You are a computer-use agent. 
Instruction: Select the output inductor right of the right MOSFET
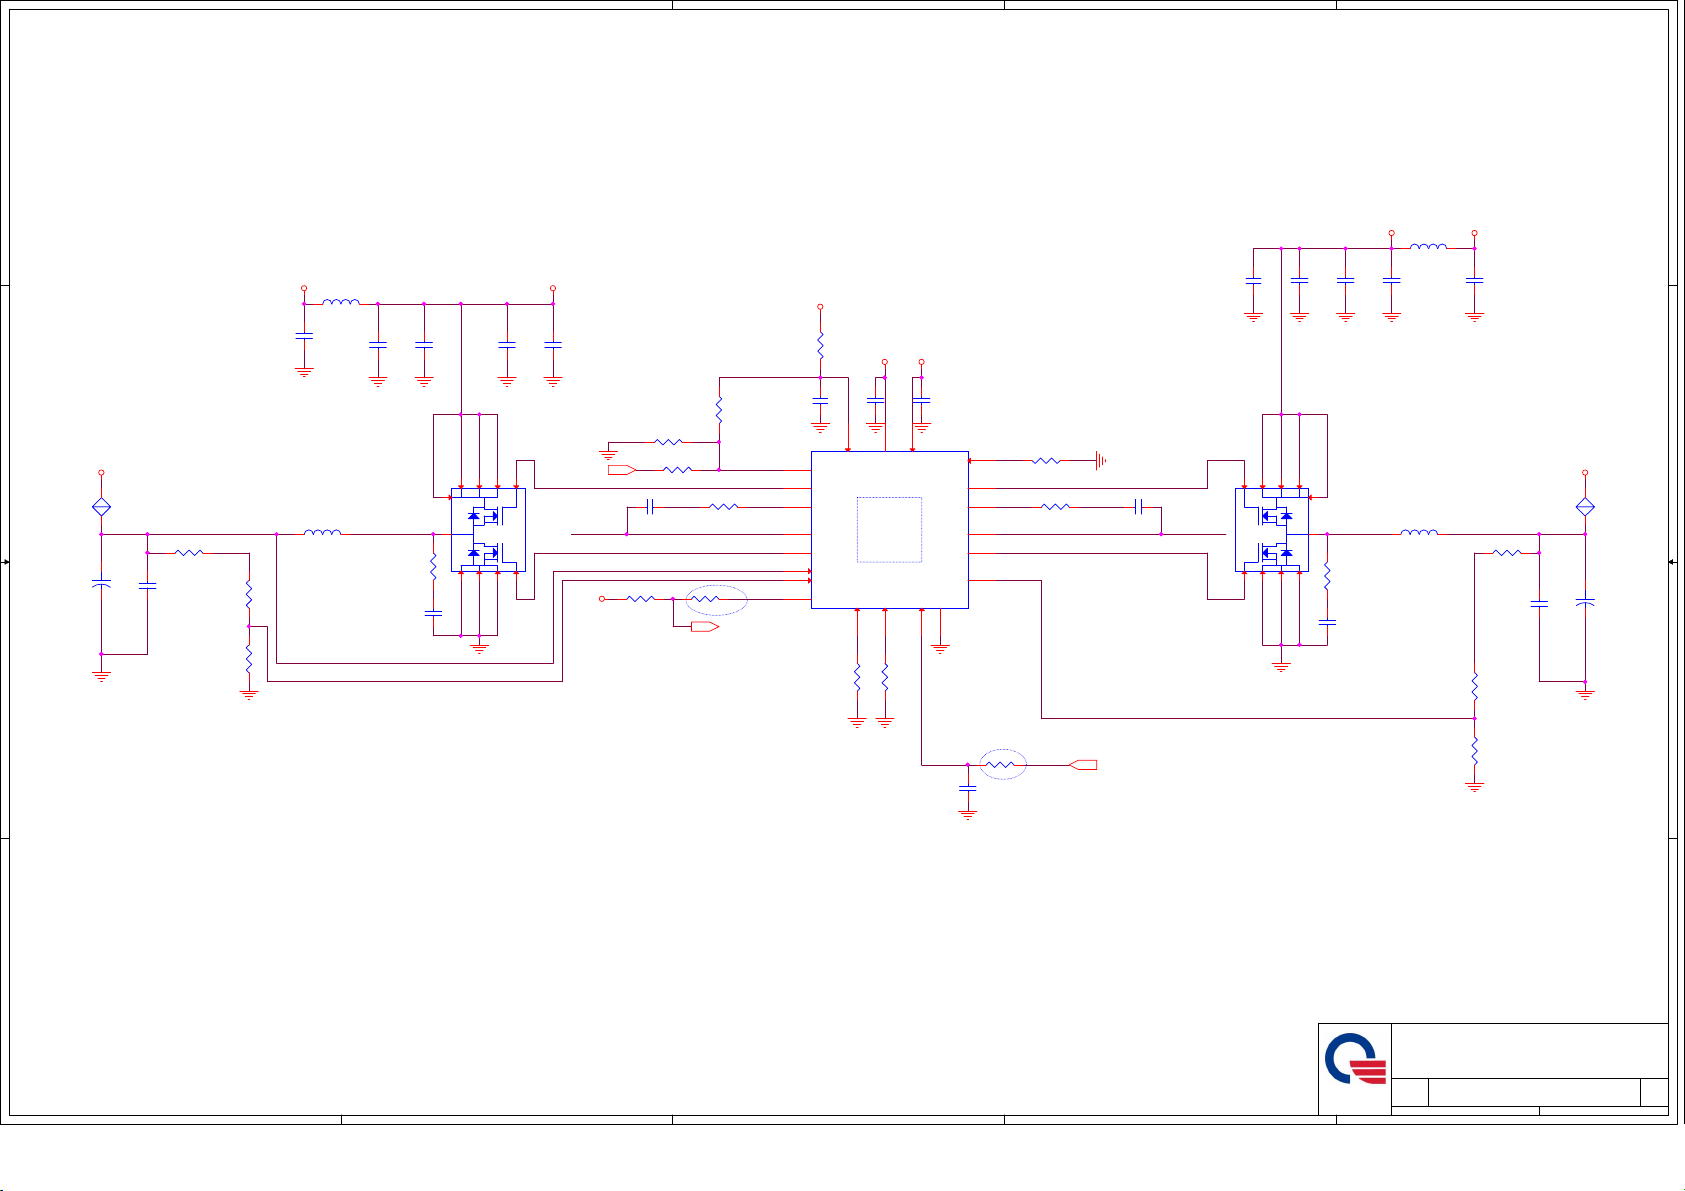(x=1419, y=532)
